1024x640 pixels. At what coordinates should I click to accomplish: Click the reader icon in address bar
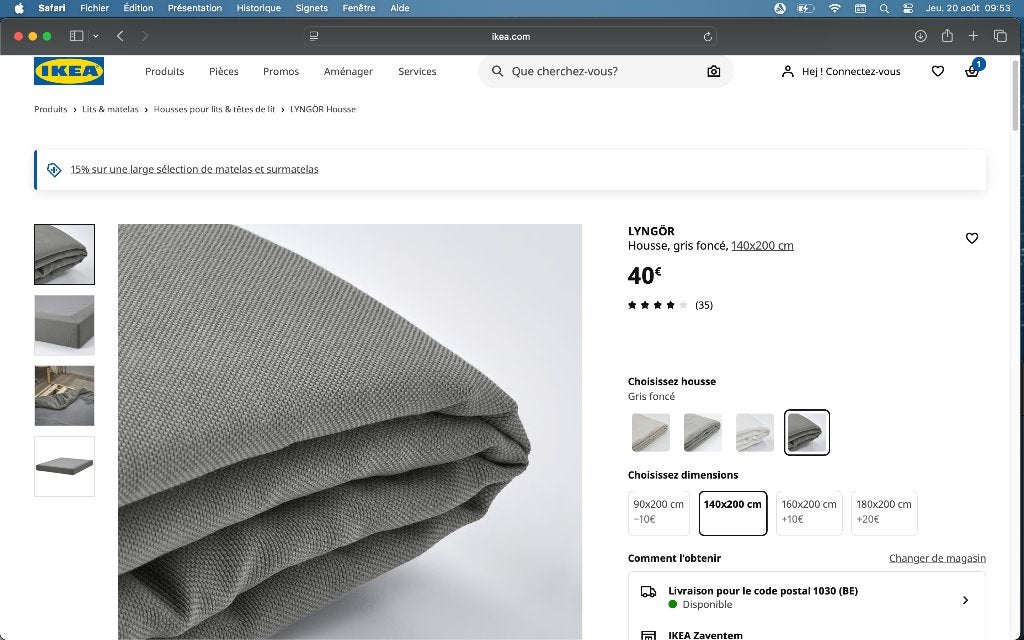[314, 37]
